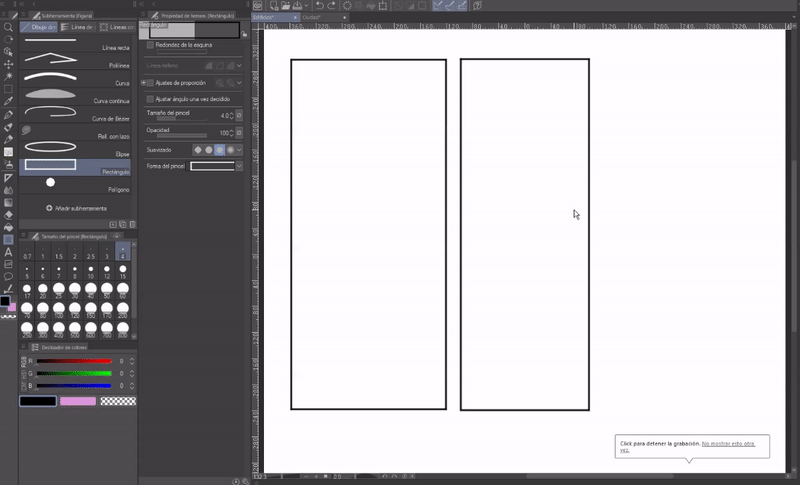The image size is (800, 485).
Task: Pick the Eyedropper tool
Action: pos(8,102)
